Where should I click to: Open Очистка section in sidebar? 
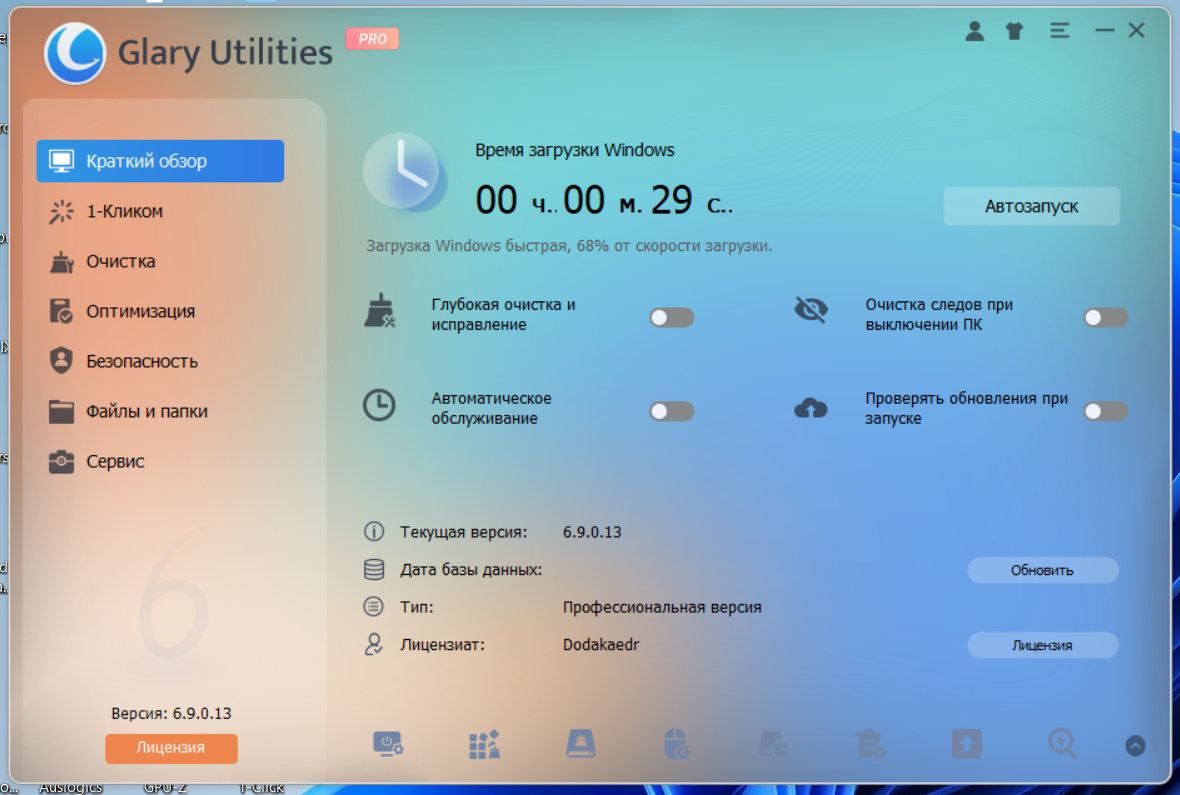tap(160, 261)
